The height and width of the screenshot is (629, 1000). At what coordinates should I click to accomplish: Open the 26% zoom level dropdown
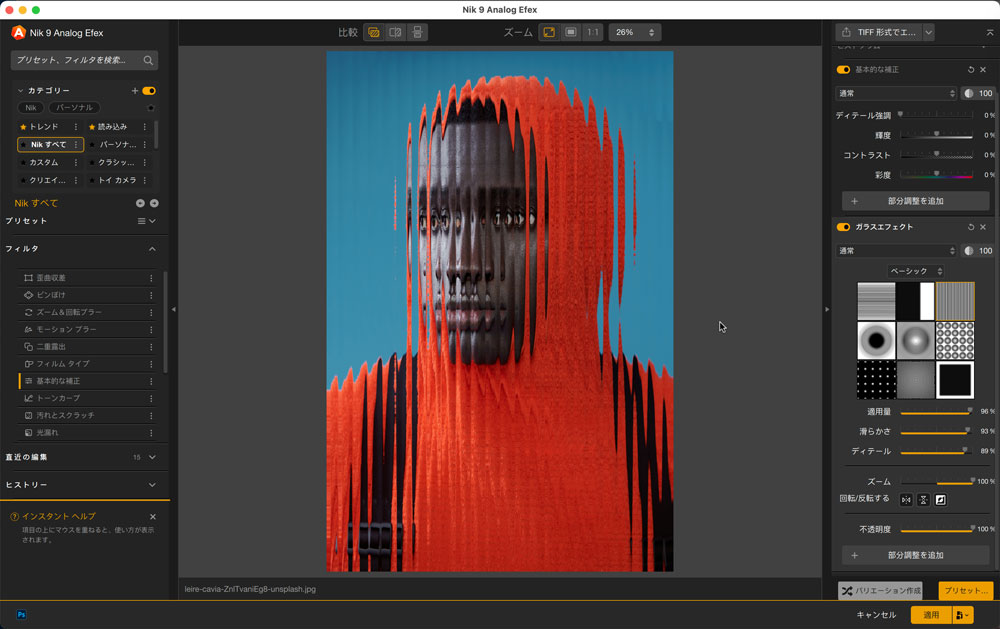pos(635,32)
